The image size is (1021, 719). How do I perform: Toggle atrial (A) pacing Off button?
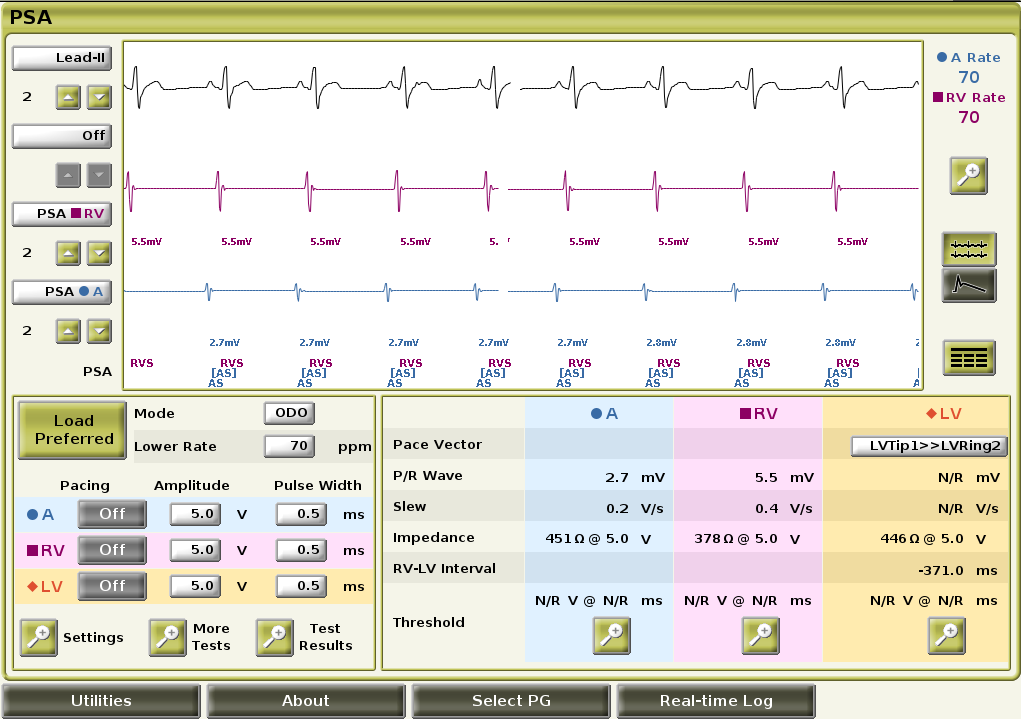point(112,514)
